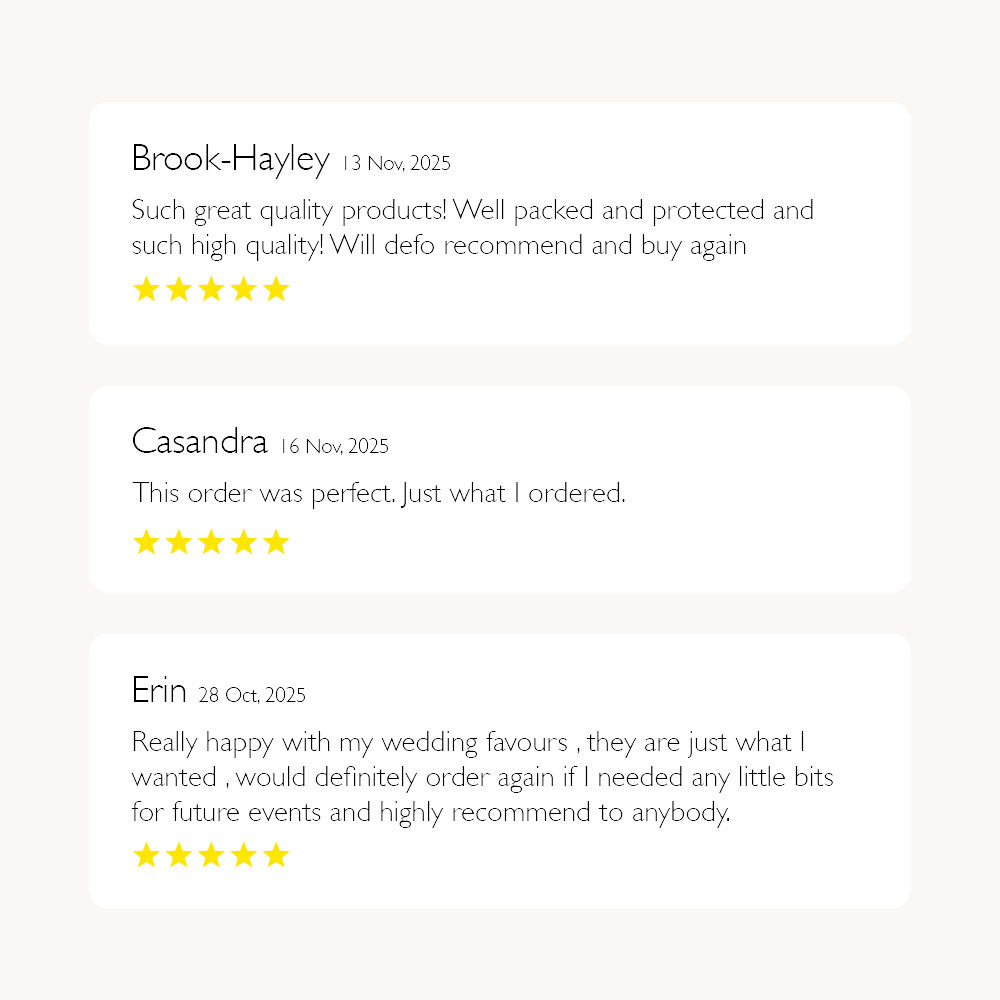
Task: Open reviewer name Brook-Hayley
Action: 230,159
